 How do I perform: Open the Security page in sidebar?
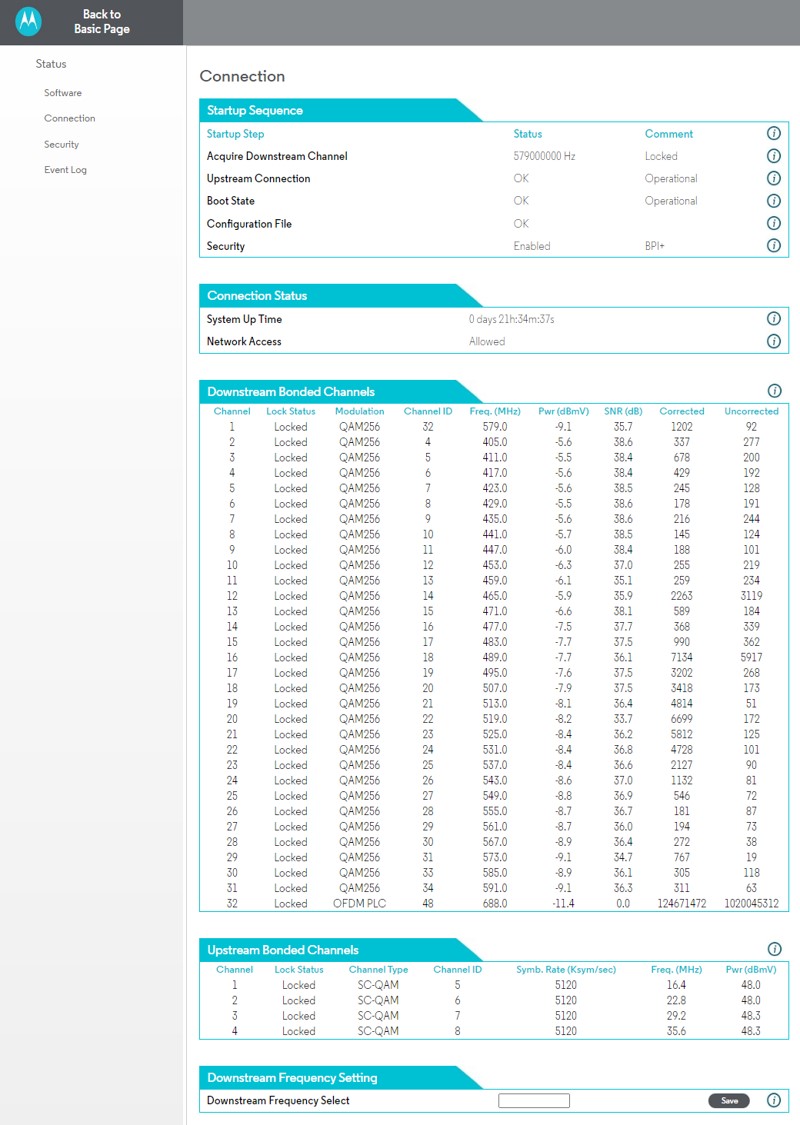click(x=61, y=144)
